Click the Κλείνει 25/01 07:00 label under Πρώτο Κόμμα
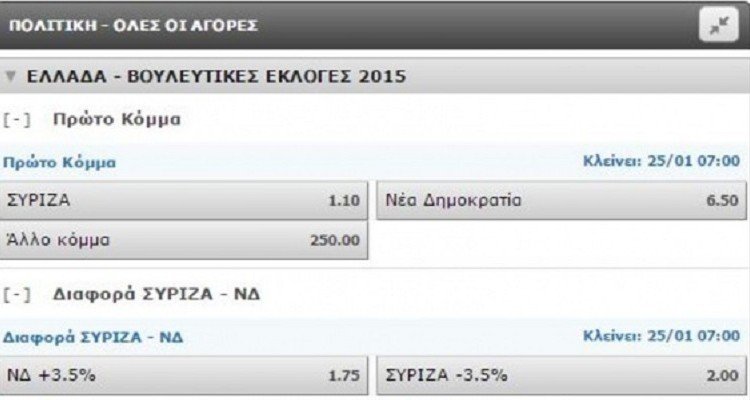This screenshot has width=750, height=400. [661, 161]
